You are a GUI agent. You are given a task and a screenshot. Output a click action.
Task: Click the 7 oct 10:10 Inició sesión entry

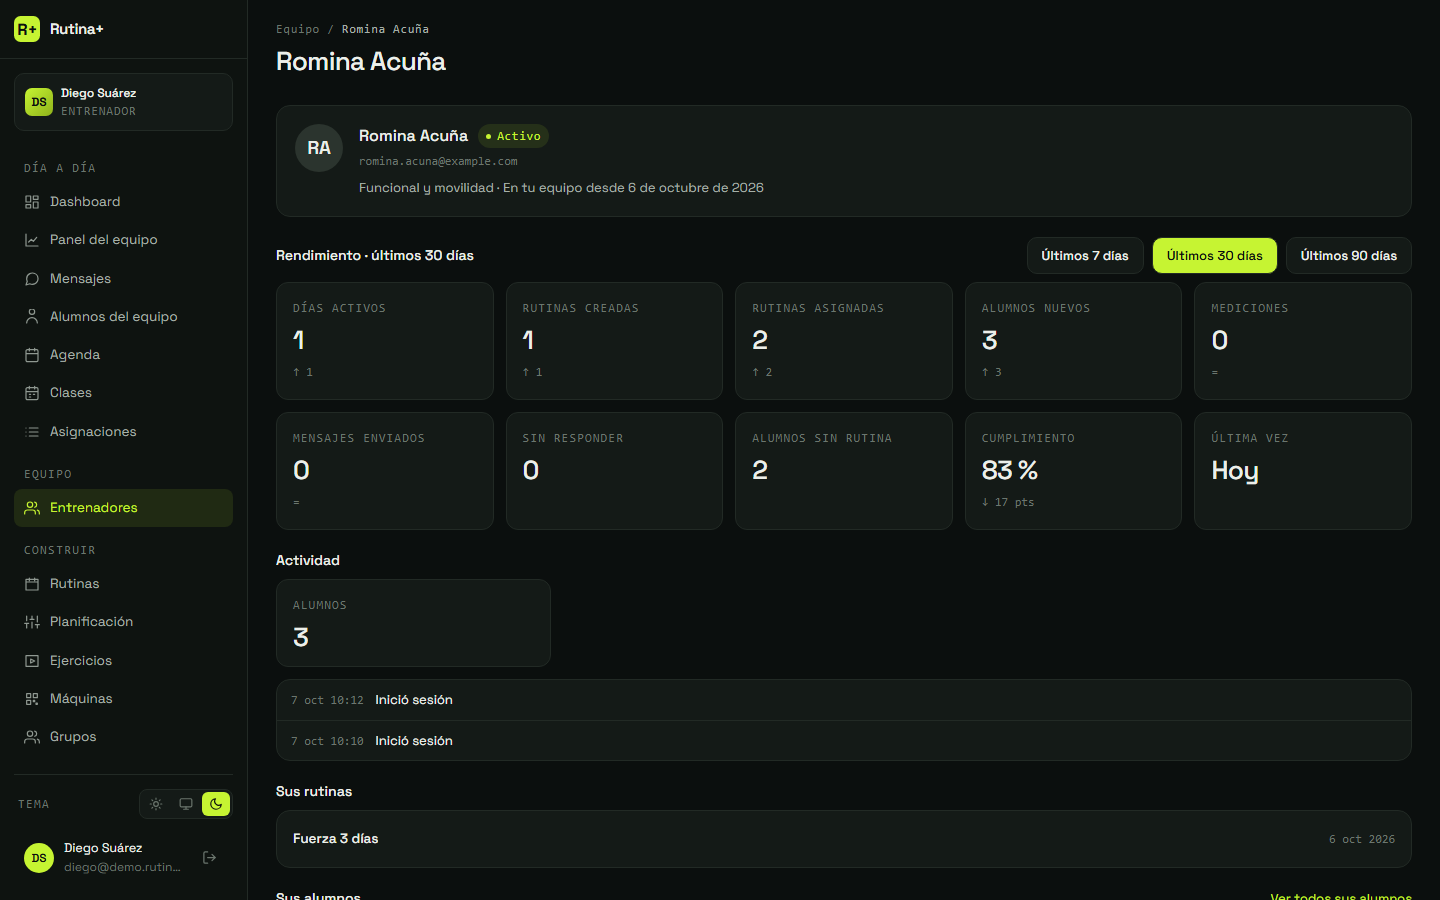pyautogui.click(x=844, y=741)
